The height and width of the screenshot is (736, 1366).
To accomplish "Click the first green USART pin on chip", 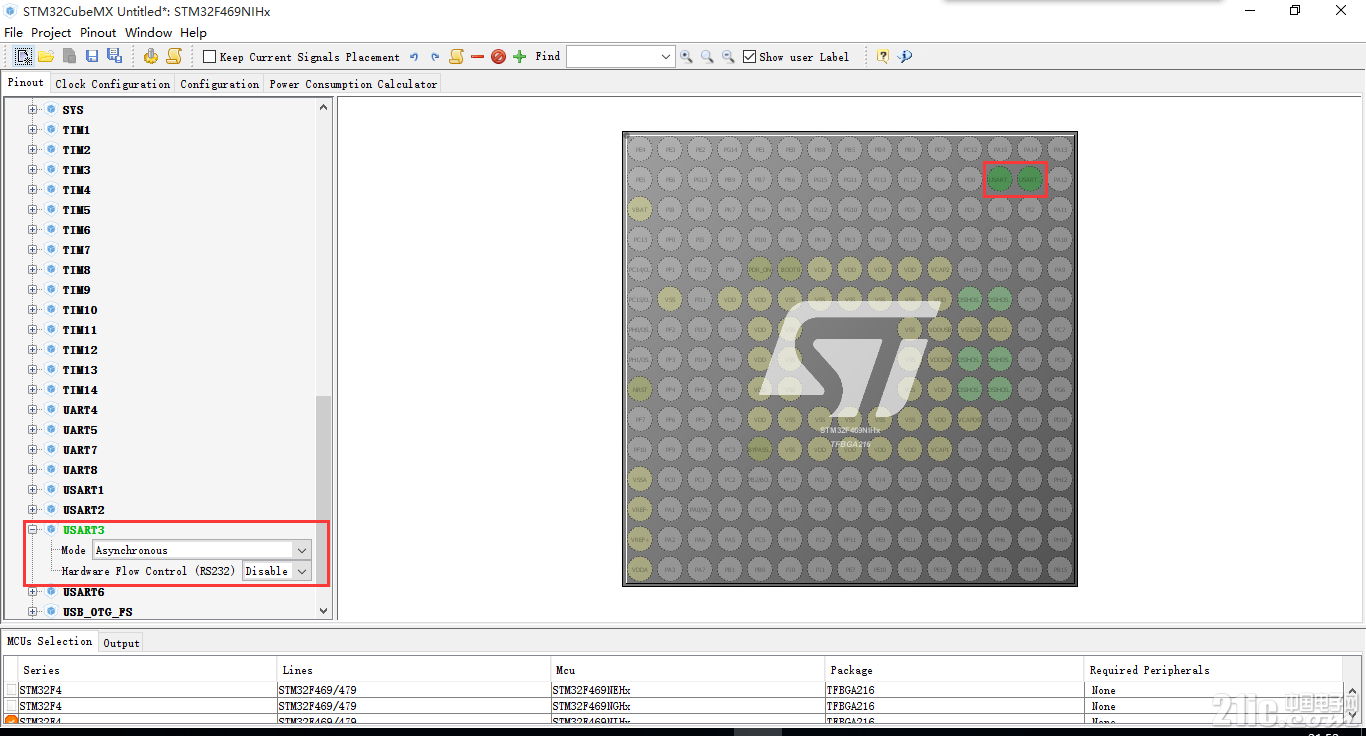I will [999, 179].
